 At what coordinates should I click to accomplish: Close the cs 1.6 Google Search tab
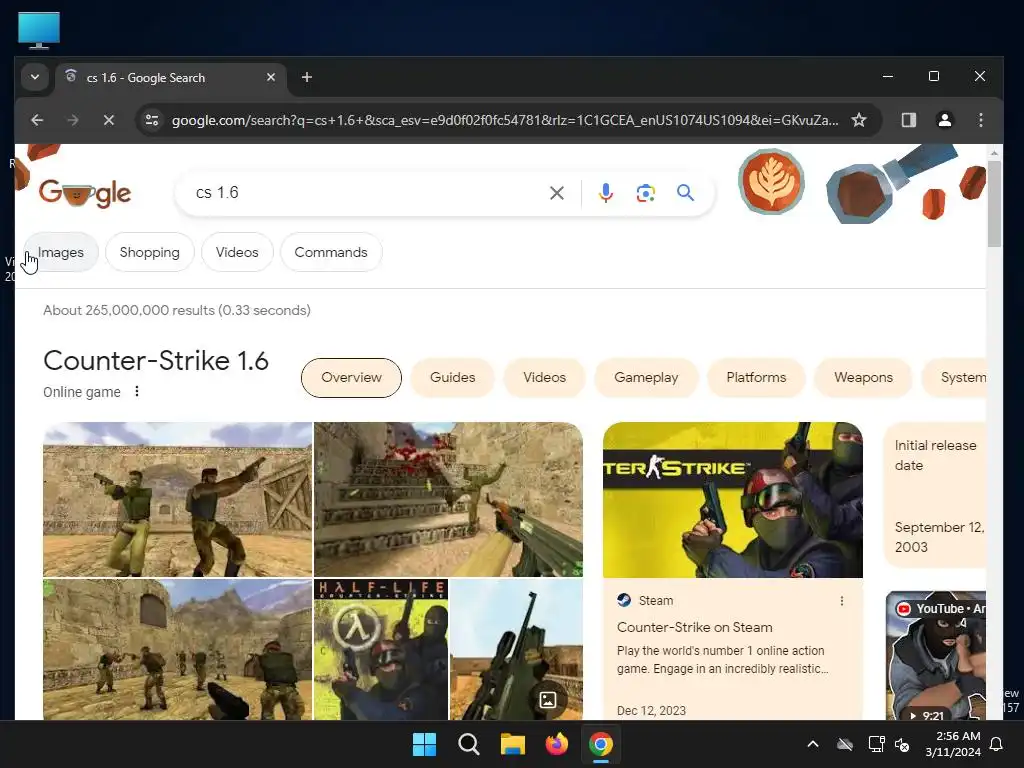tap(271, 77)
